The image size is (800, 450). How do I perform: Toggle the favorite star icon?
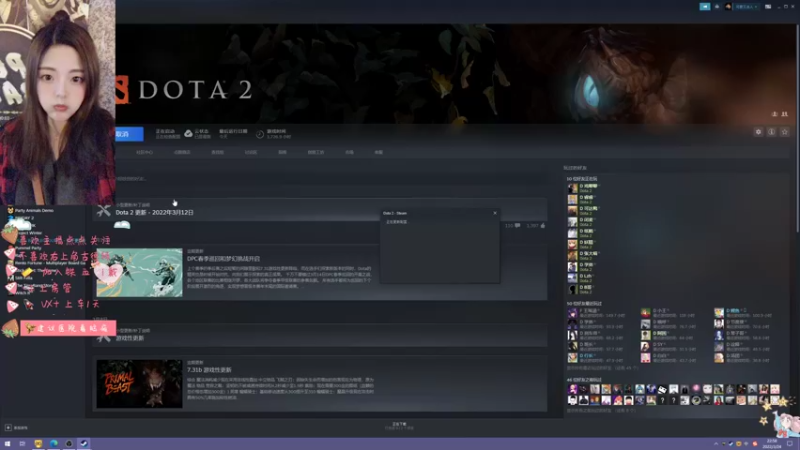tap(785, 132)
